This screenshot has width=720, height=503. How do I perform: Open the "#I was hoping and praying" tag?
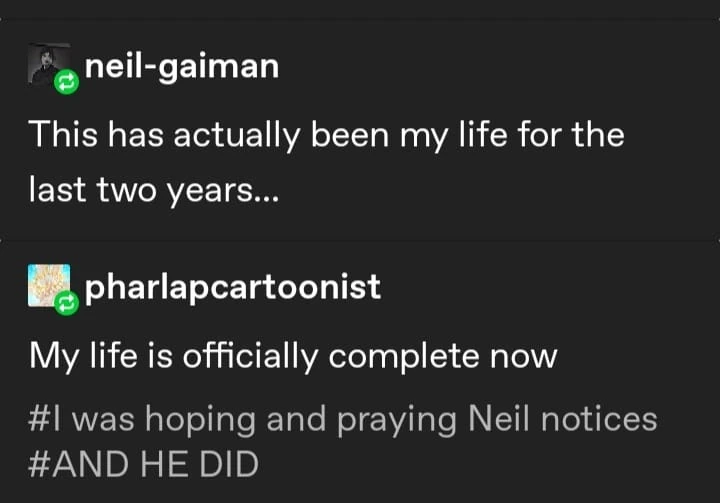coord(342,418)
